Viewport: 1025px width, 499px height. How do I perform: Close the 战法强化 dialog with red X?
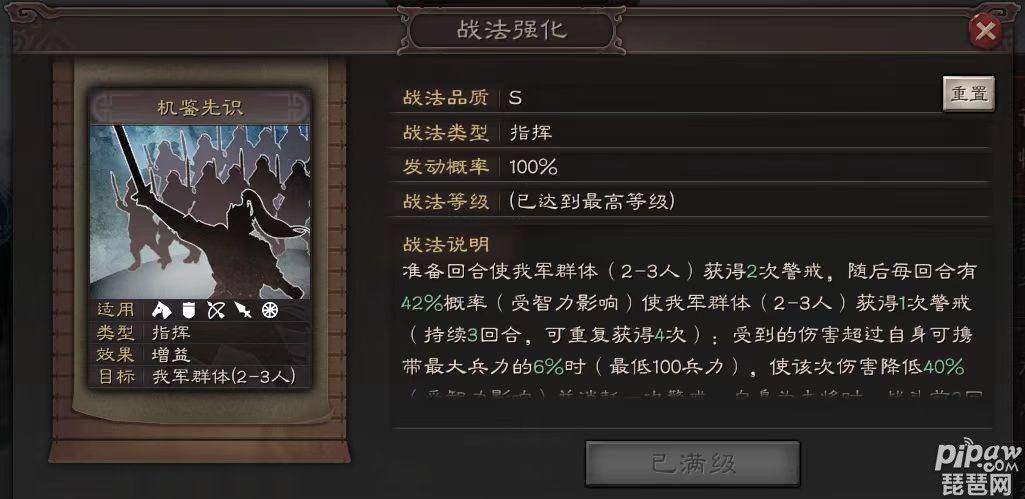click(985, 31)
